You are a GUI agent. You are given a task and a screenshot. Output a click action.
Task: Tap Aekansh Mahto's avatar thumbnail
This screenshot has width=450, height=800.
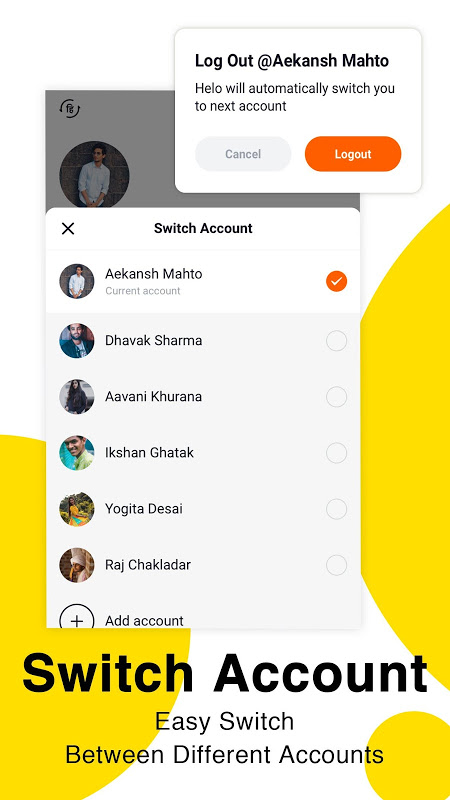[77, 281]
